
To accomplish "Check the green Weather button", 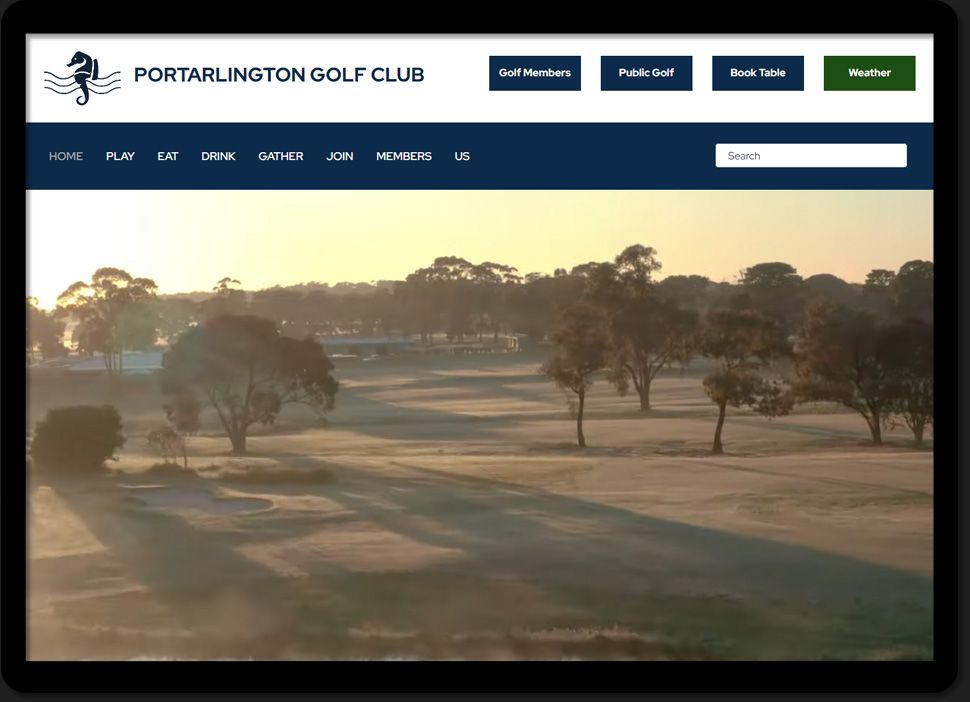I will (869, 73).
